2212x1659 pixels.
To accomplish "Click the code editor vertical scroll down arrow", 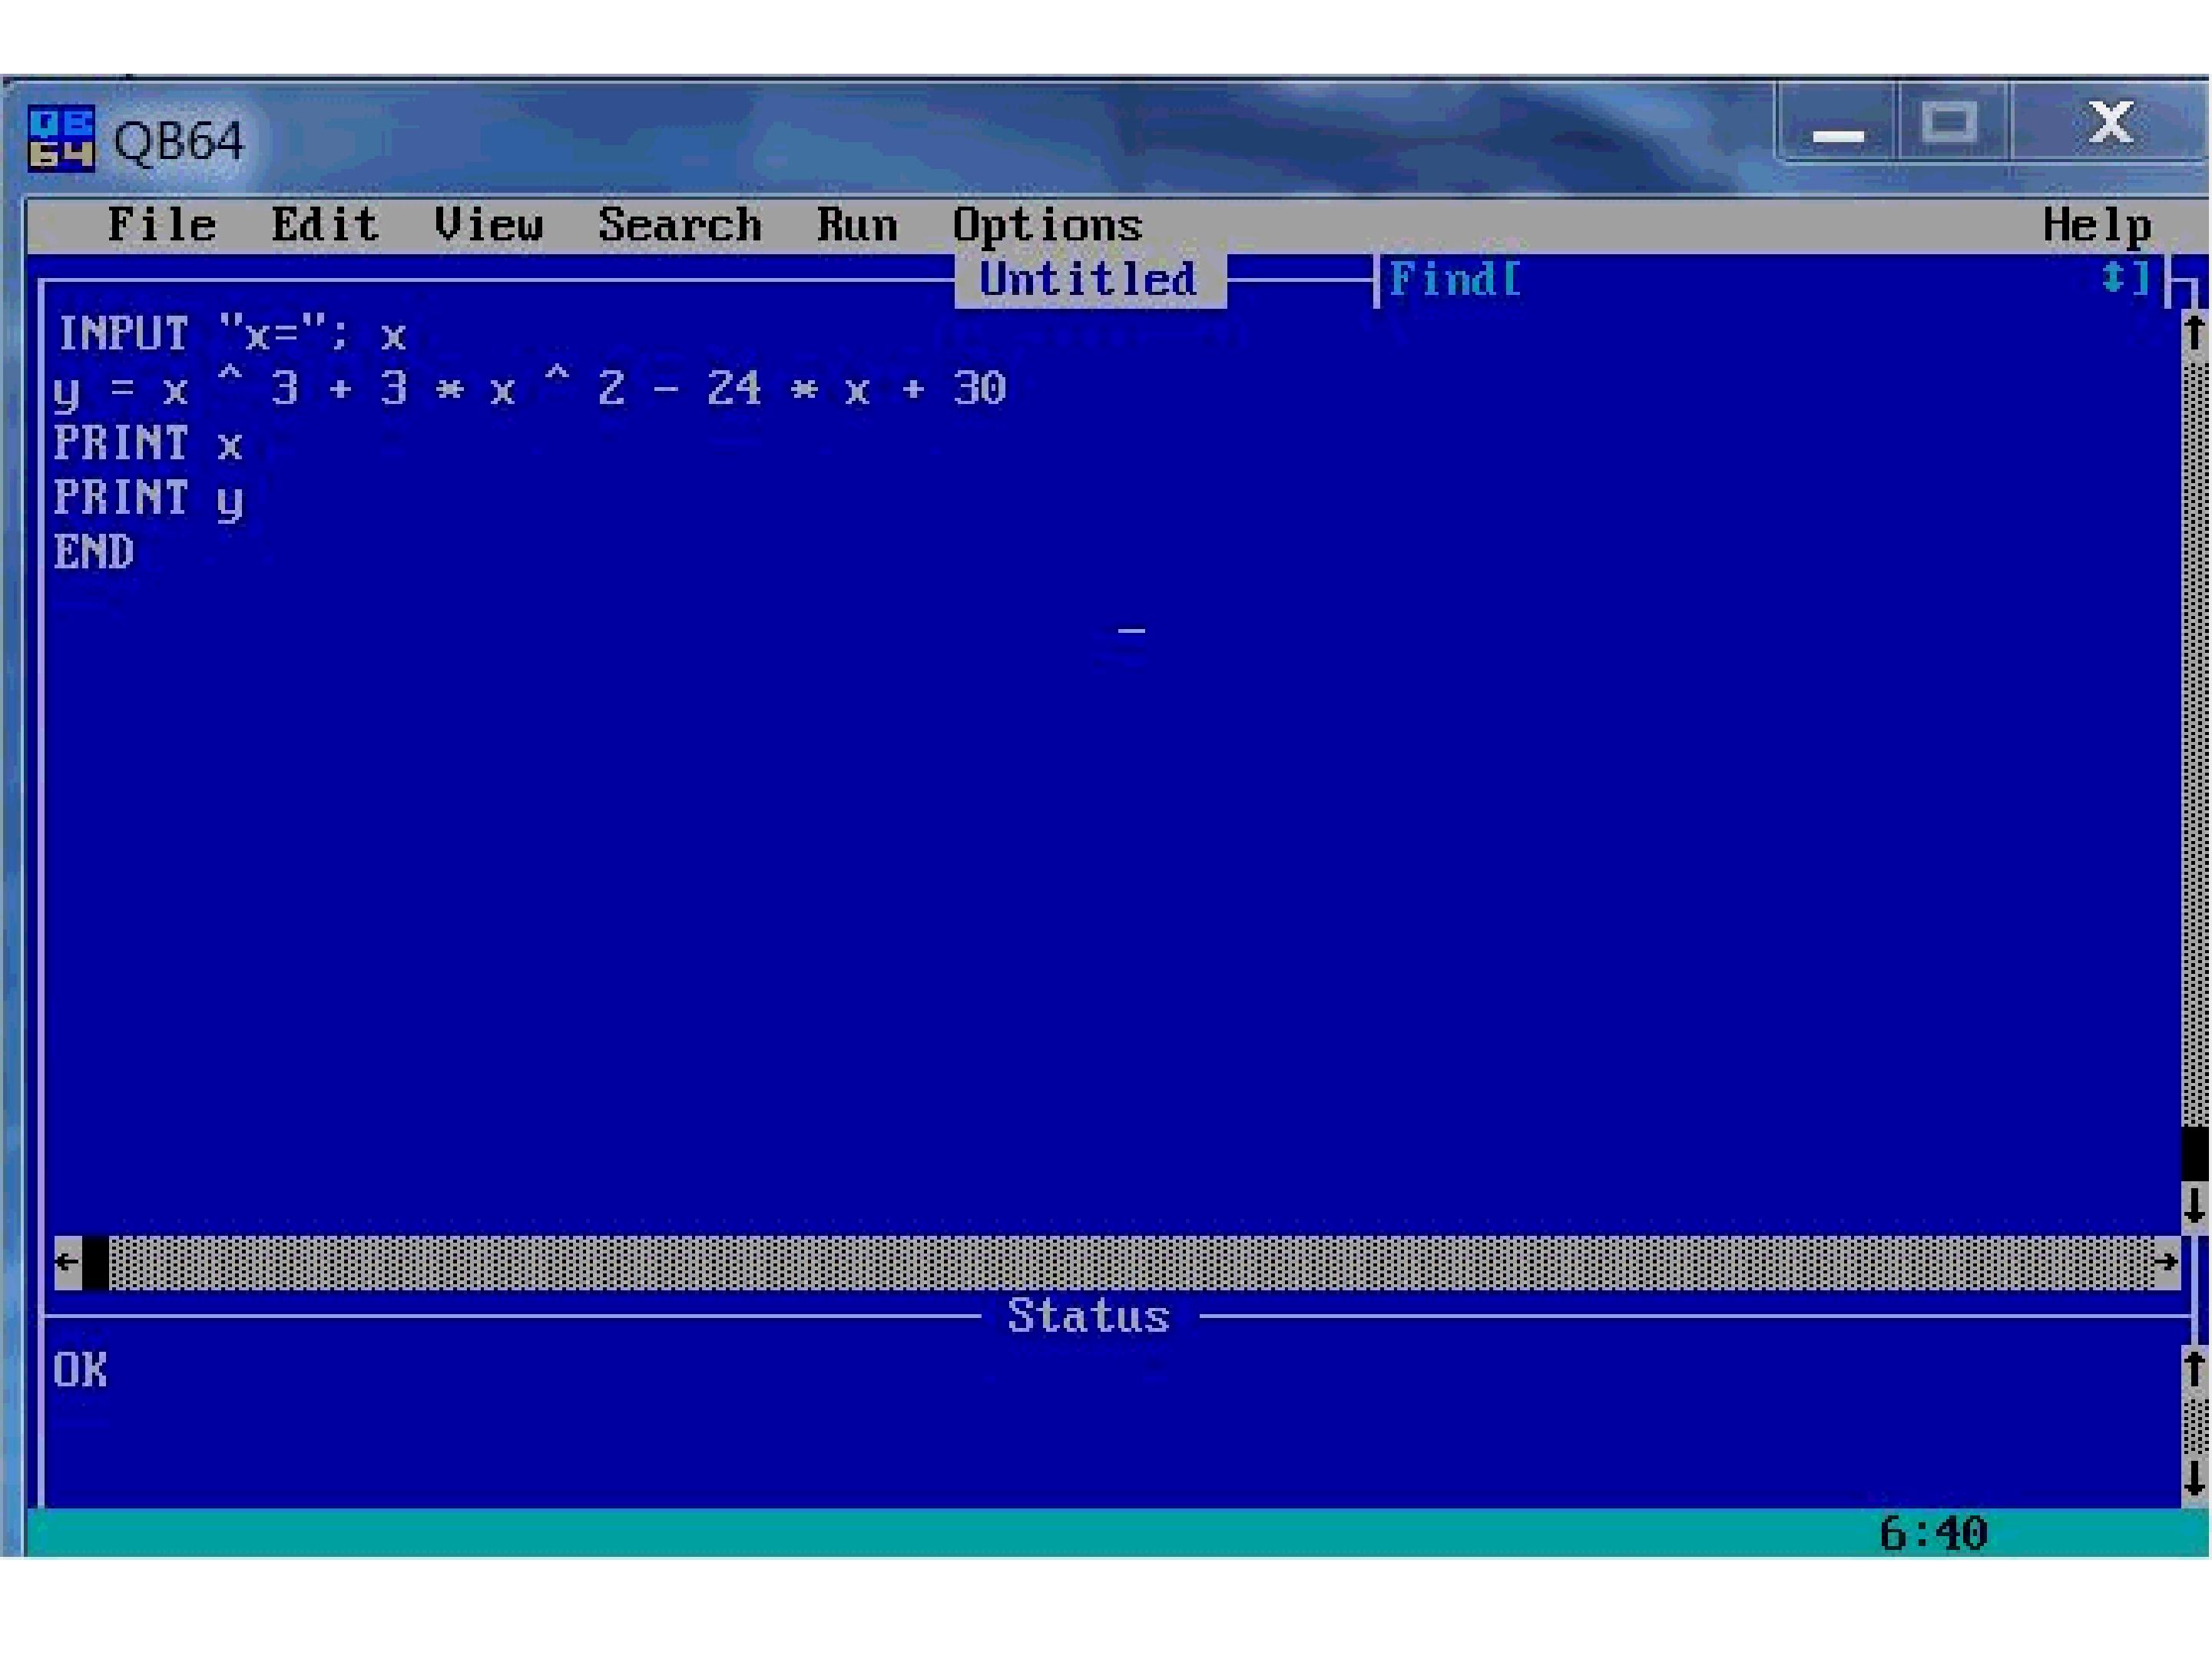I will click(x=2194, y=1206).
